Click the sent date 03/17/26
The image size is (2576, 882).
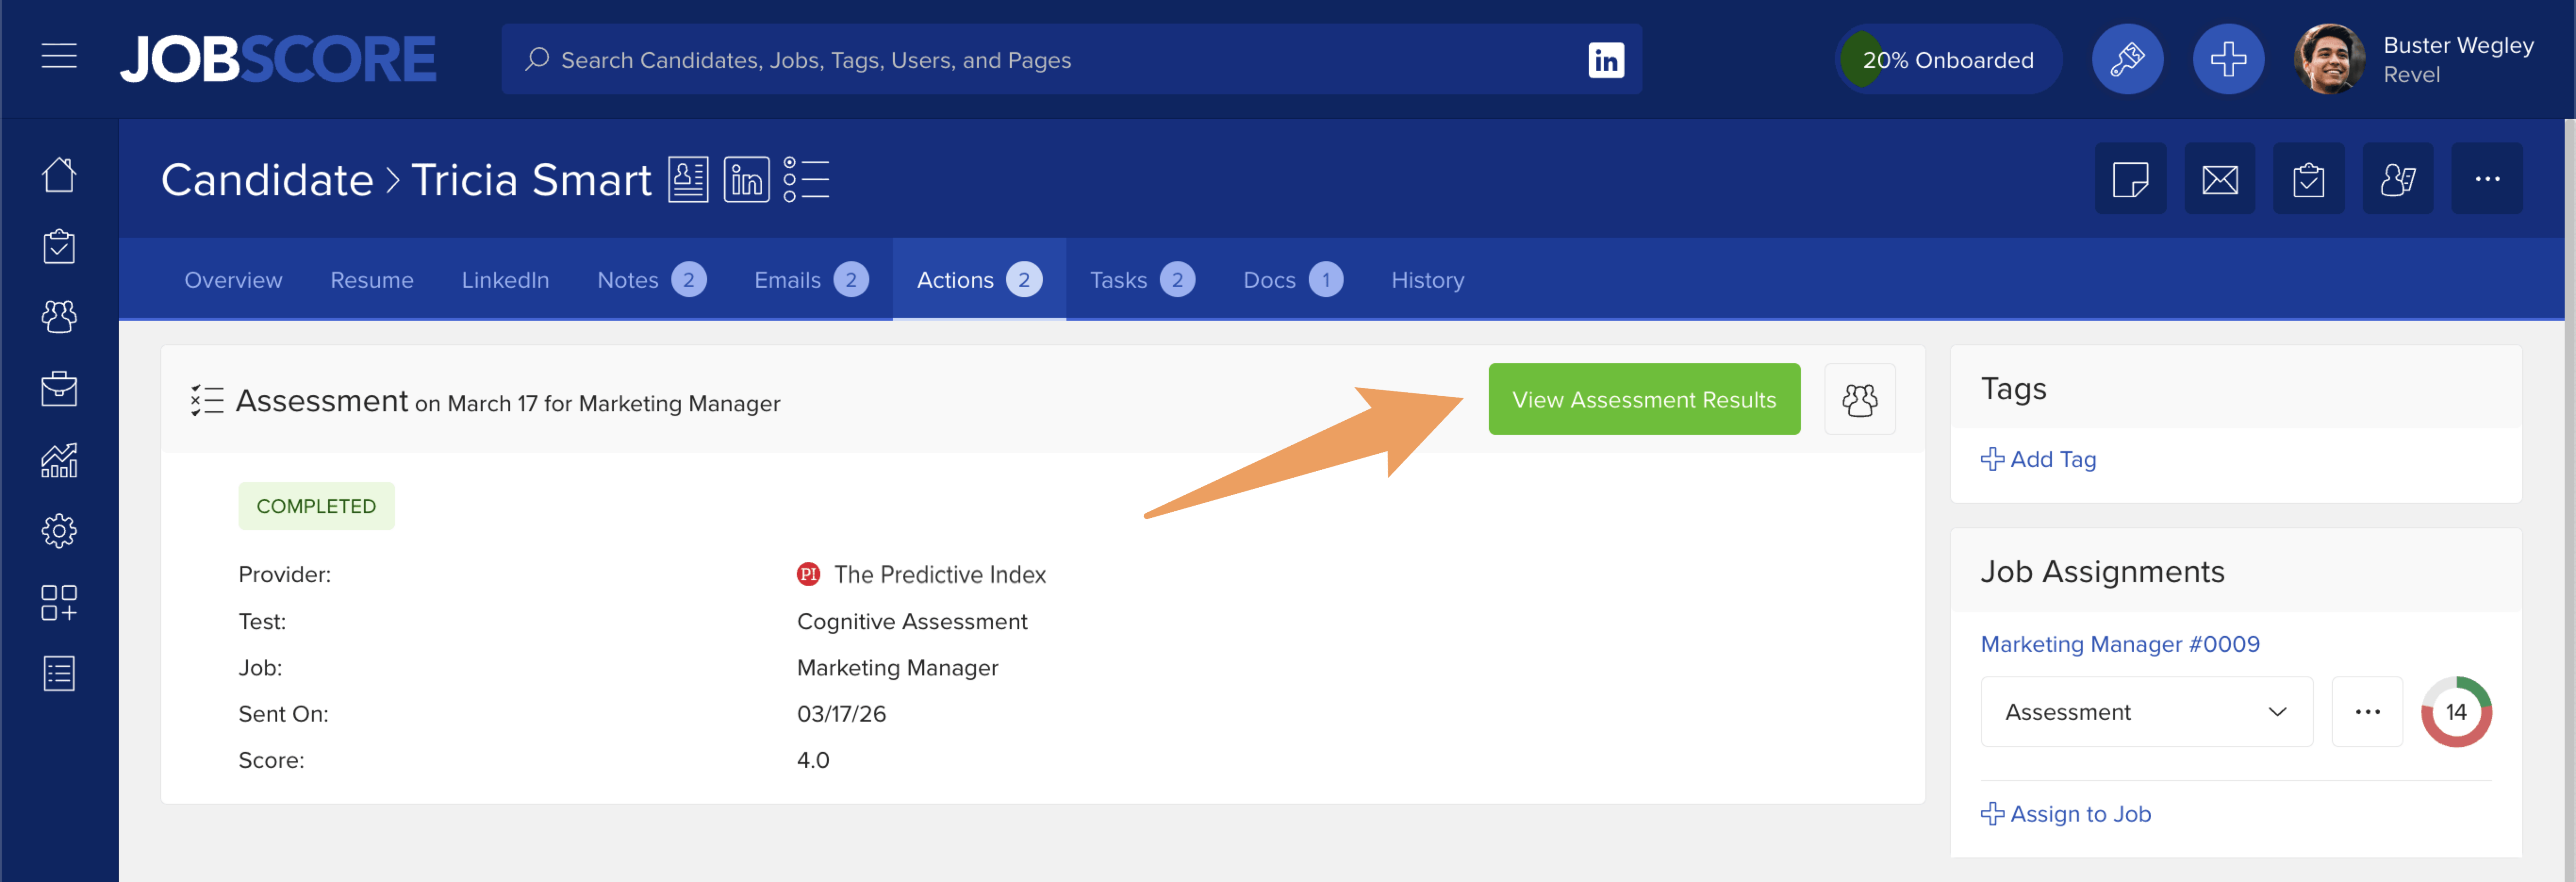pyautogui.click(x=841, y=714)
